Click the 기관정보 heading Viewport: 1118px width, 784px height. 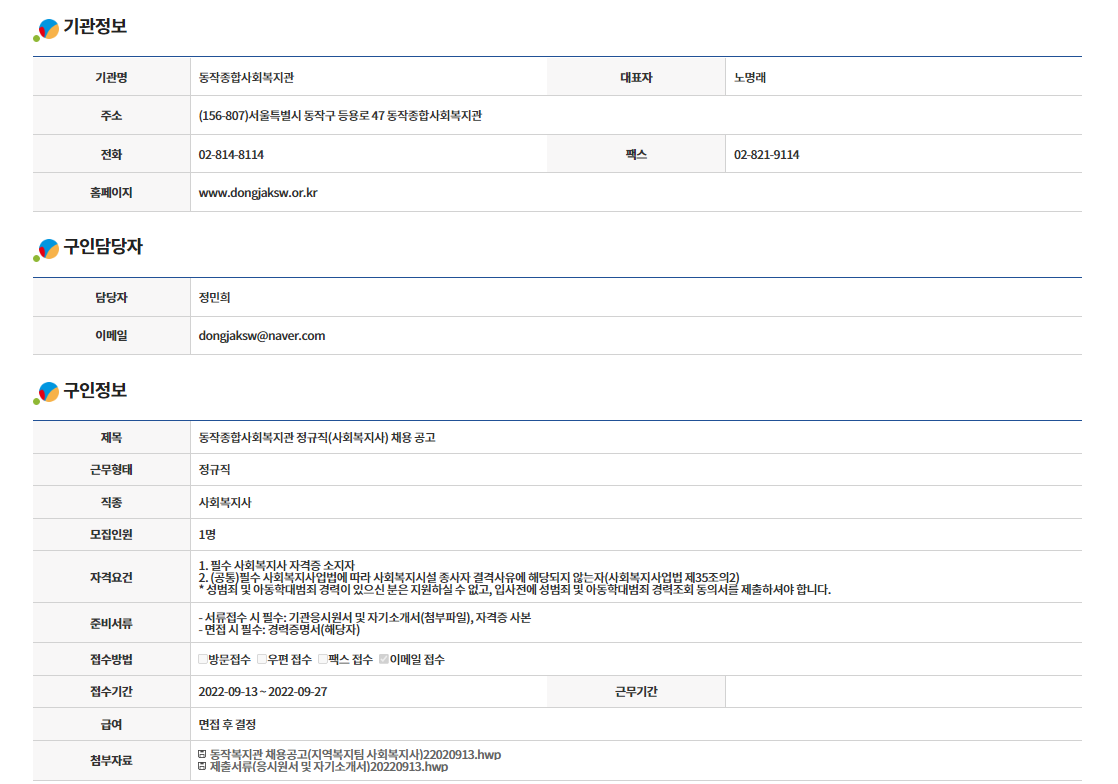pyautogui.click(x=96, y=27)
